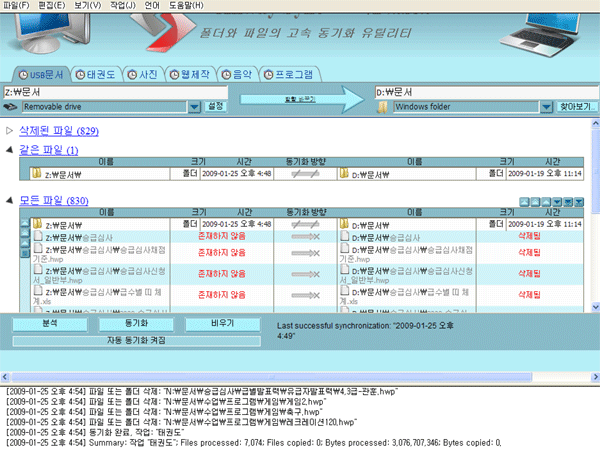Open the 삭제된 파일 (829) link
This screenshot has width=600, height=452.
[59, 131]
